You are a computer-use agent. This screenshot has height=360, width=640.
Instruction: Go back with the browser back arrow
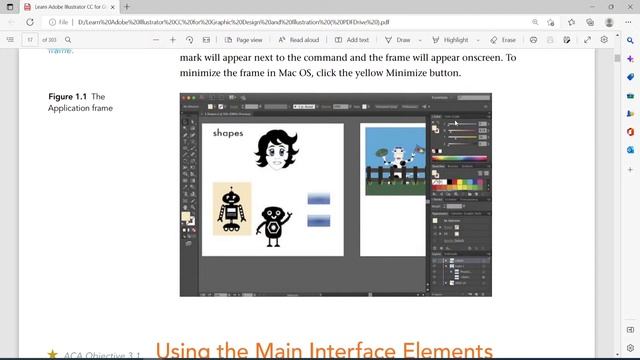pos(11,22)
